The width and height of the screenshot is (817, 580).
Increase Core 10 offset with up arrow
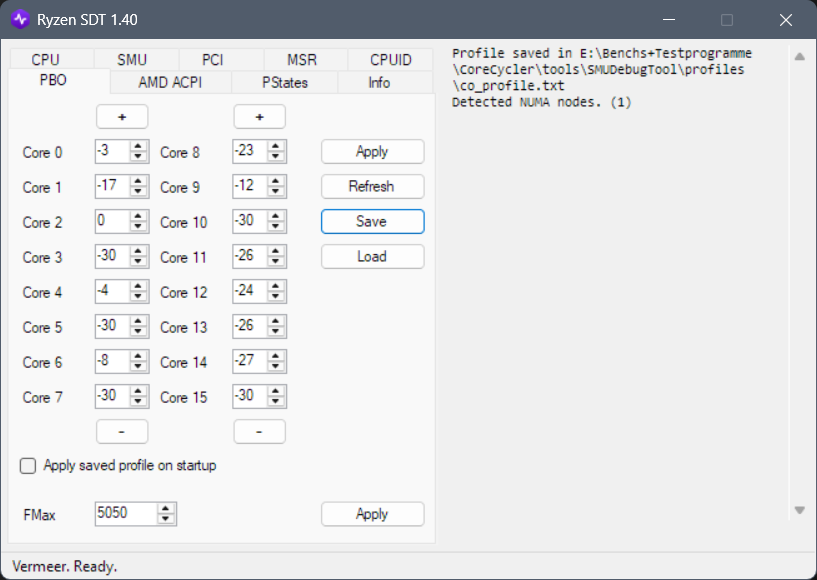(x=276, y=216)
